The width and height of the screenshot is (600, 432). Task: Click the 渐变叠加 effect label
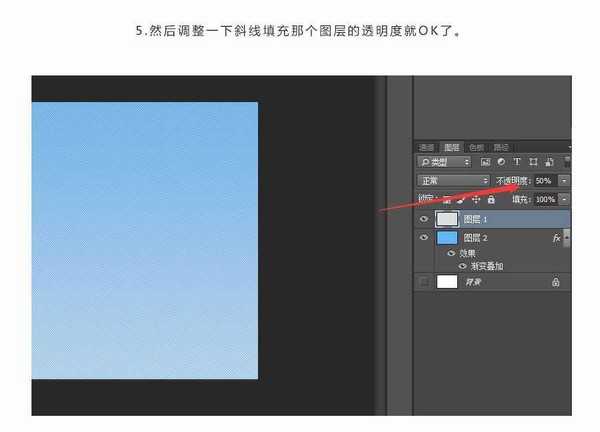point(486,266)
